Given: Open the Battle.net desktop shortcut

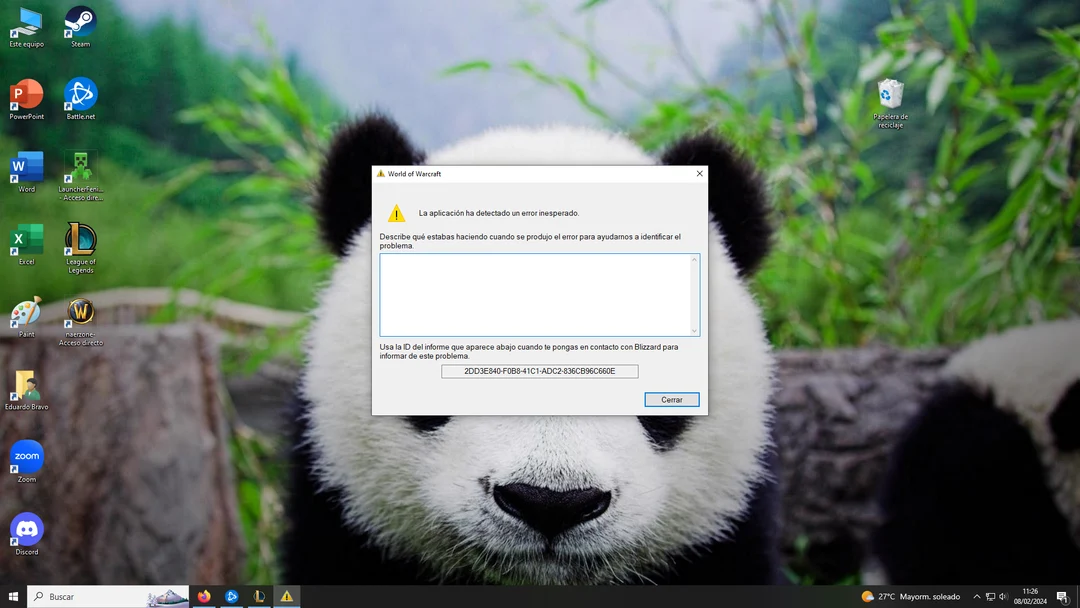Looking at the screenshot, I should (x=79, y=94).
